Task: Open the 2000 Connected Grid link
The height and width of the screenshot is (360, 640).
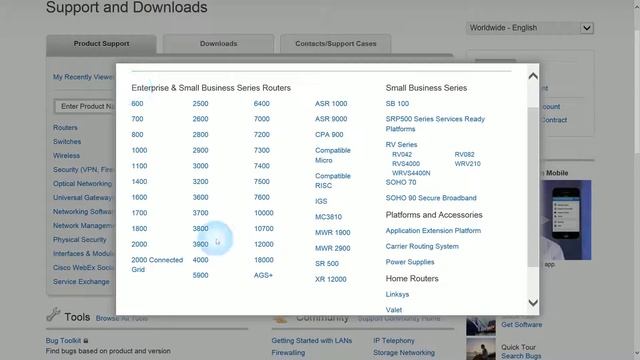Action: [x=157, y=264]
